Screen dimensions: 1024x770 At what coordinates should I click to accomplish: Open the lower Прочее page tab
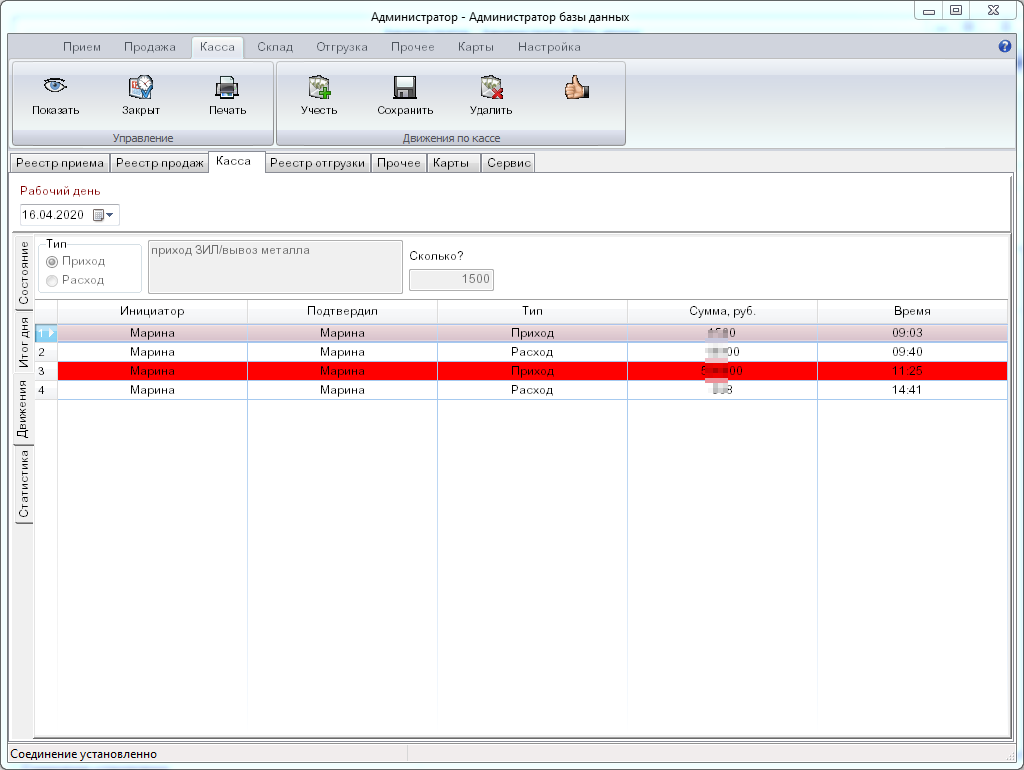pyautogui.click(x=398, y=163)
